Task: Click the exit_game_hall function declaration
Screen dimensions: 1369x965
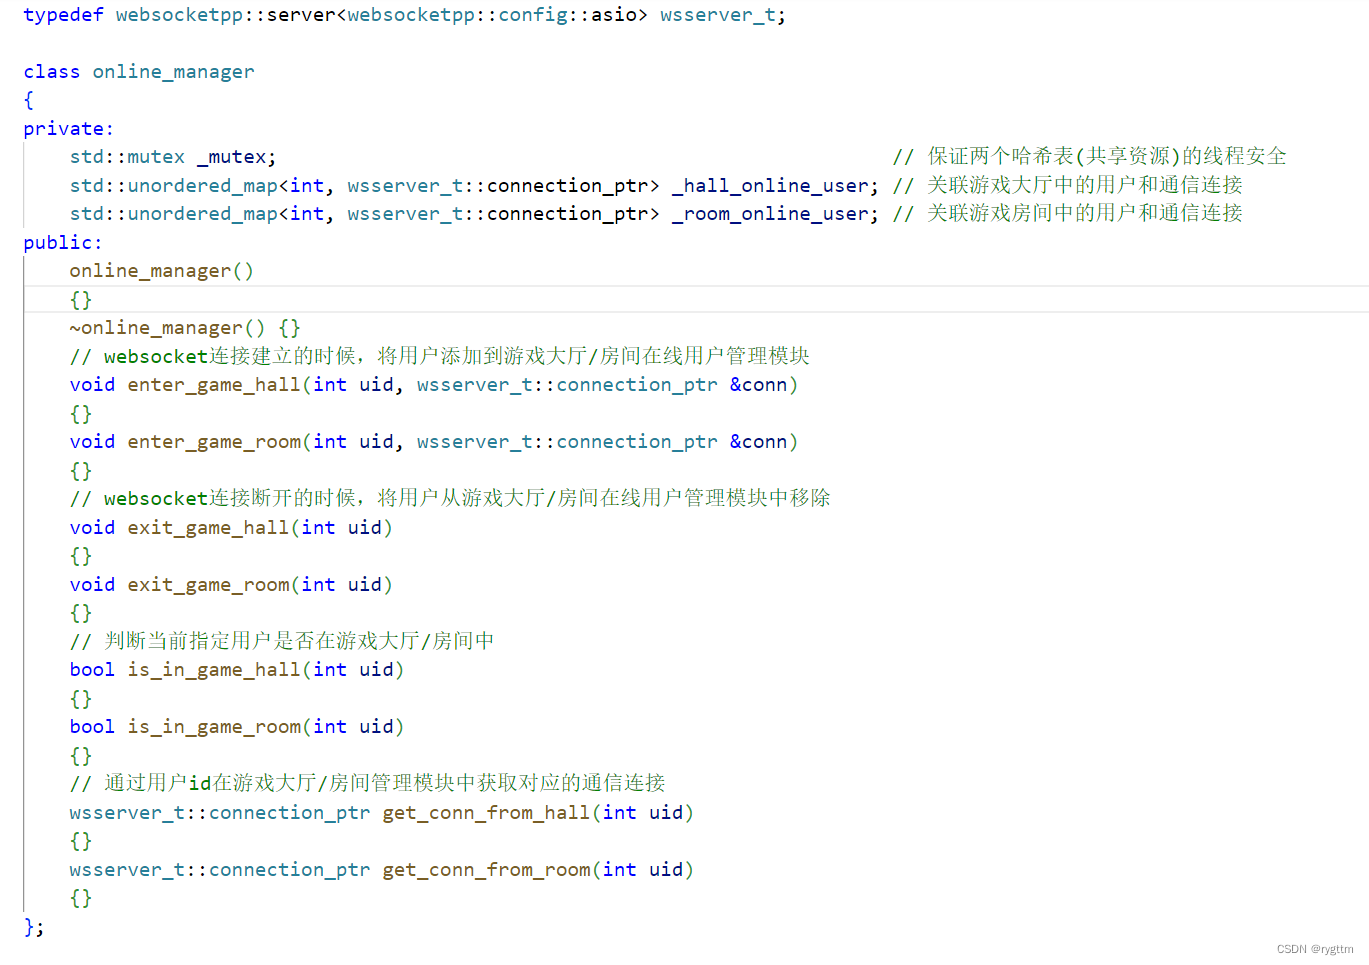Action: (231, 528)
